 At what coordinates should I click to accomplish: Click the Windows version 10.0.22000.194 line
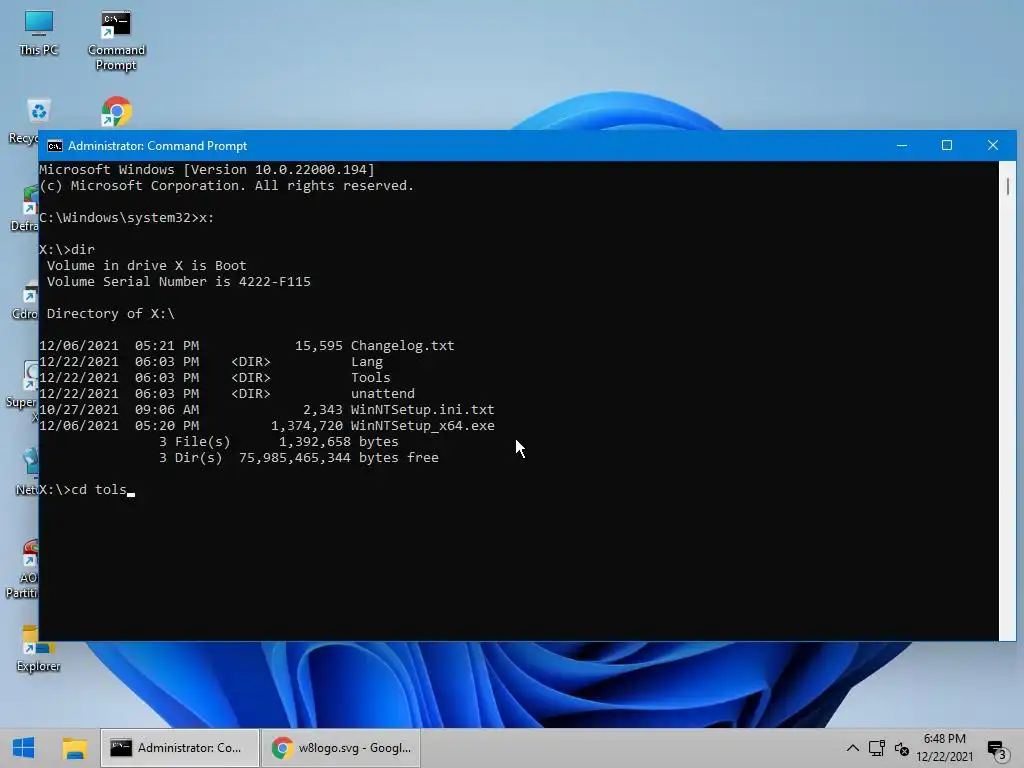[207, 170]
